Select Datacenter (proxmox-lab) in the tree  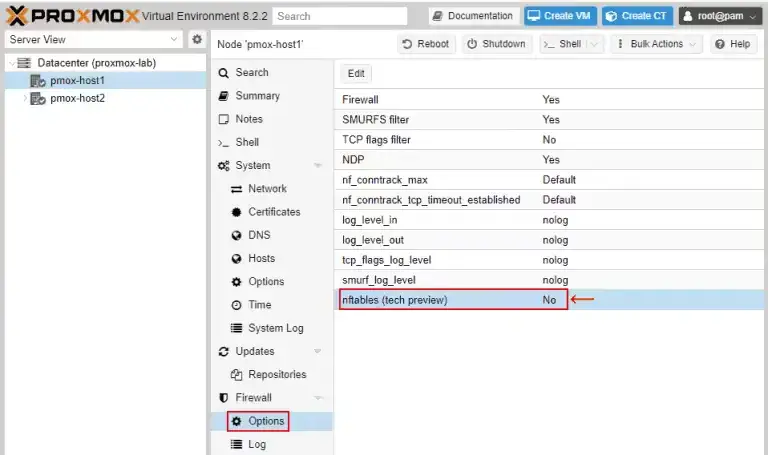click(105, 63)
